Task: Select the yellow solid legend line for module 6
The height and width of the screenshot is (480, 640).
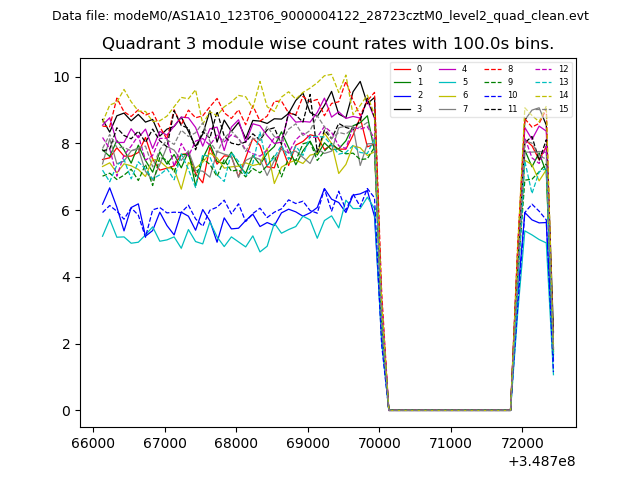Action: click(x=449, y=95)
